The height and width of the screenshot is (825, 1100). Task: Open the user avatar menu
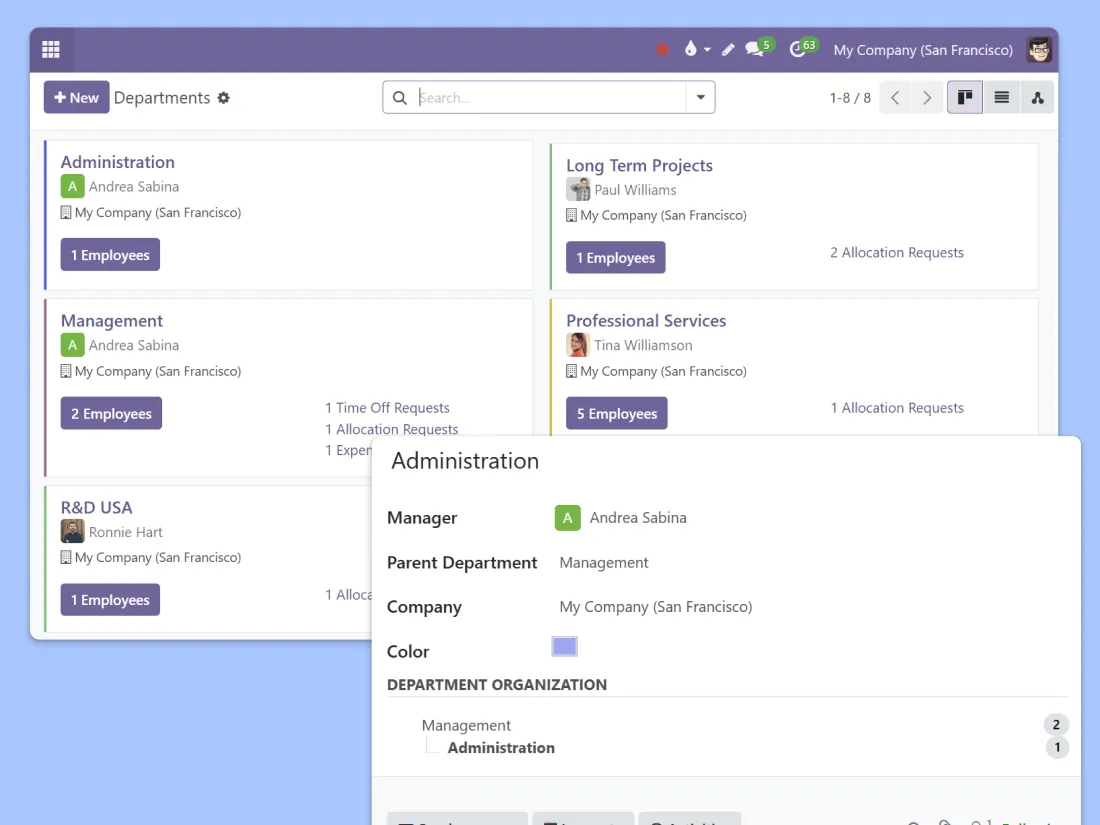coord(1039,50)
